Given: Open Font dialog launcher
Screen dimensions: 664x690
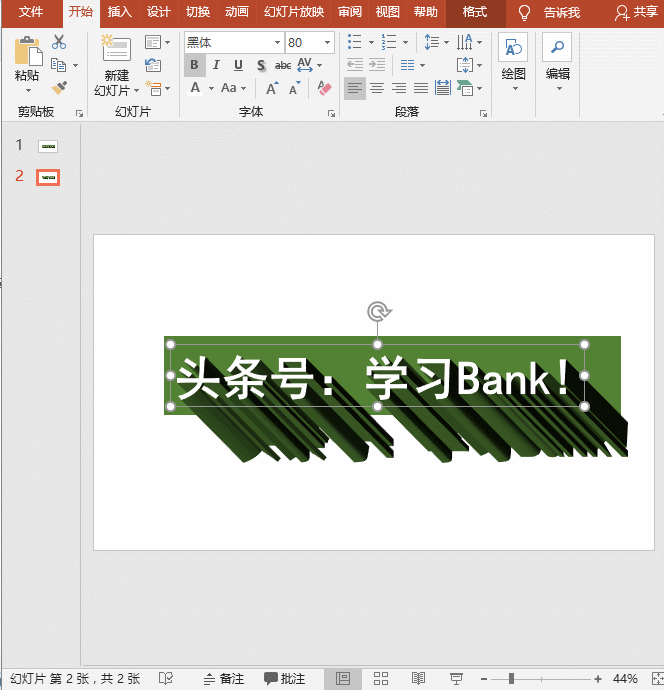Looking at the screenshot, I should coord(331,114).
